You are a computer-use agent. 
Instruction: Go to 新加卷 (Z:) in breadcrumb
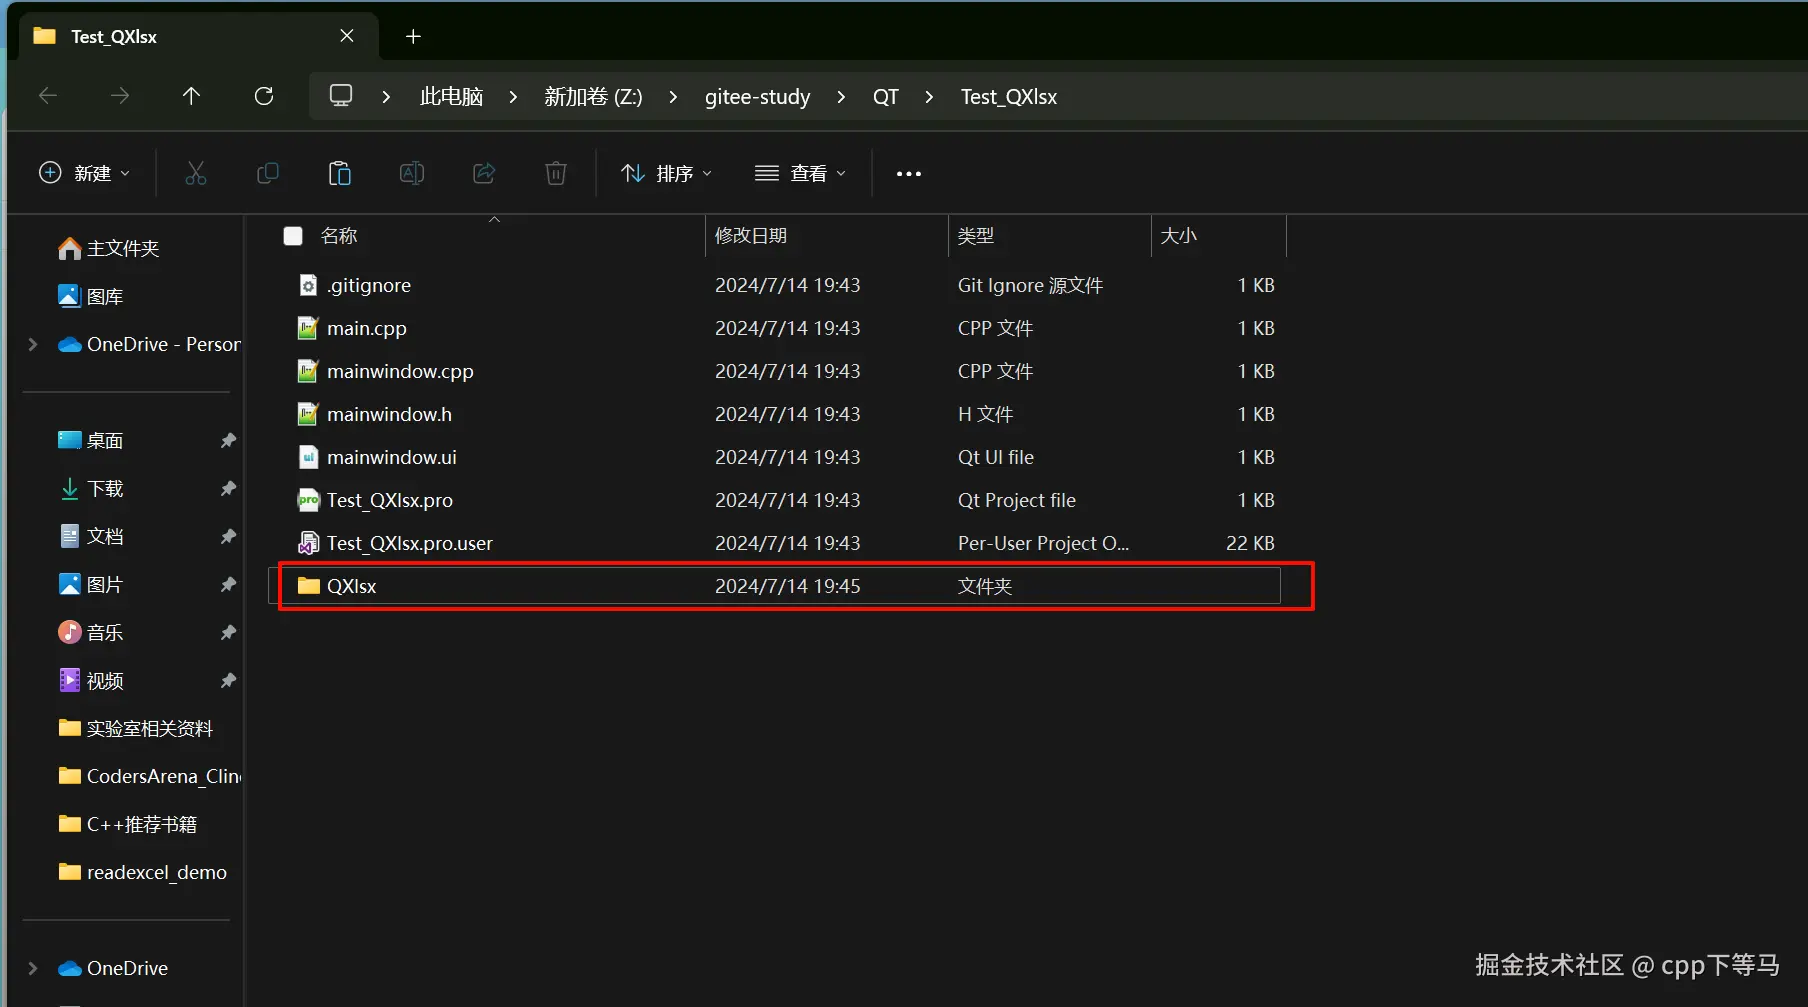593,97
